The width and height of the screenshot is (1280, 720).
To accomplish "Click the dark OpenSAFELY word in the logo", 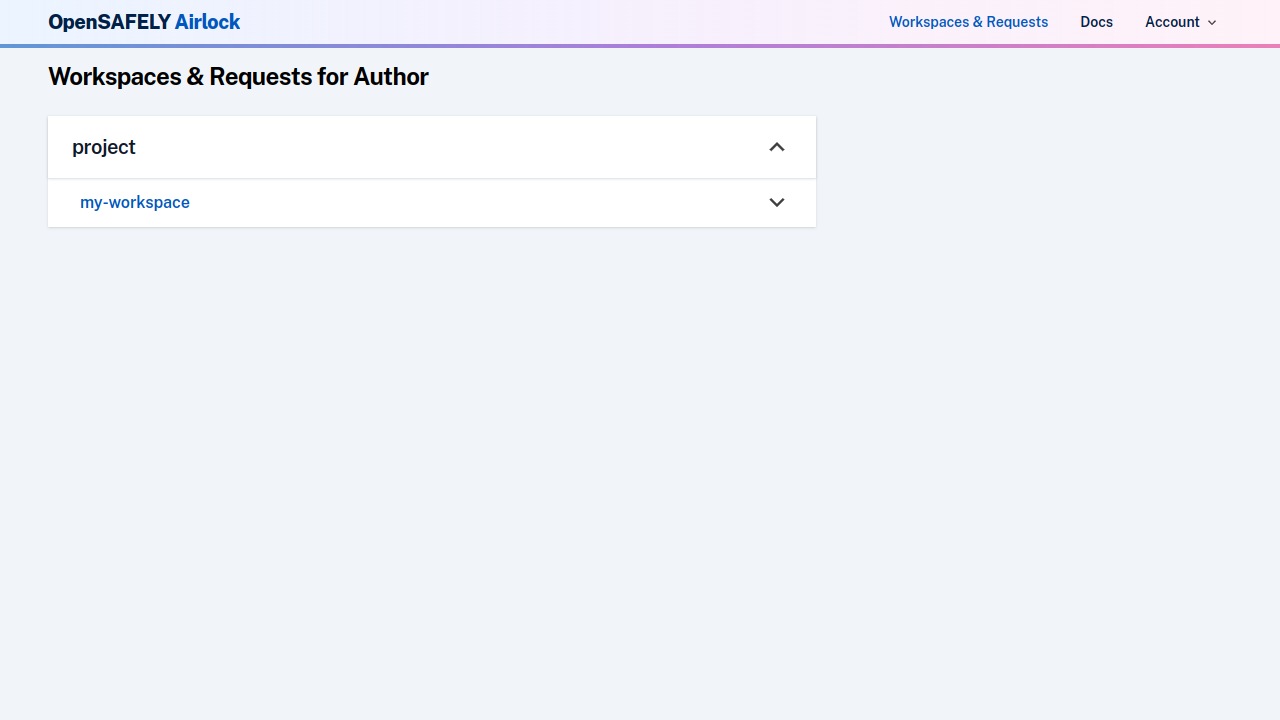I will click(x=109, y=22).
